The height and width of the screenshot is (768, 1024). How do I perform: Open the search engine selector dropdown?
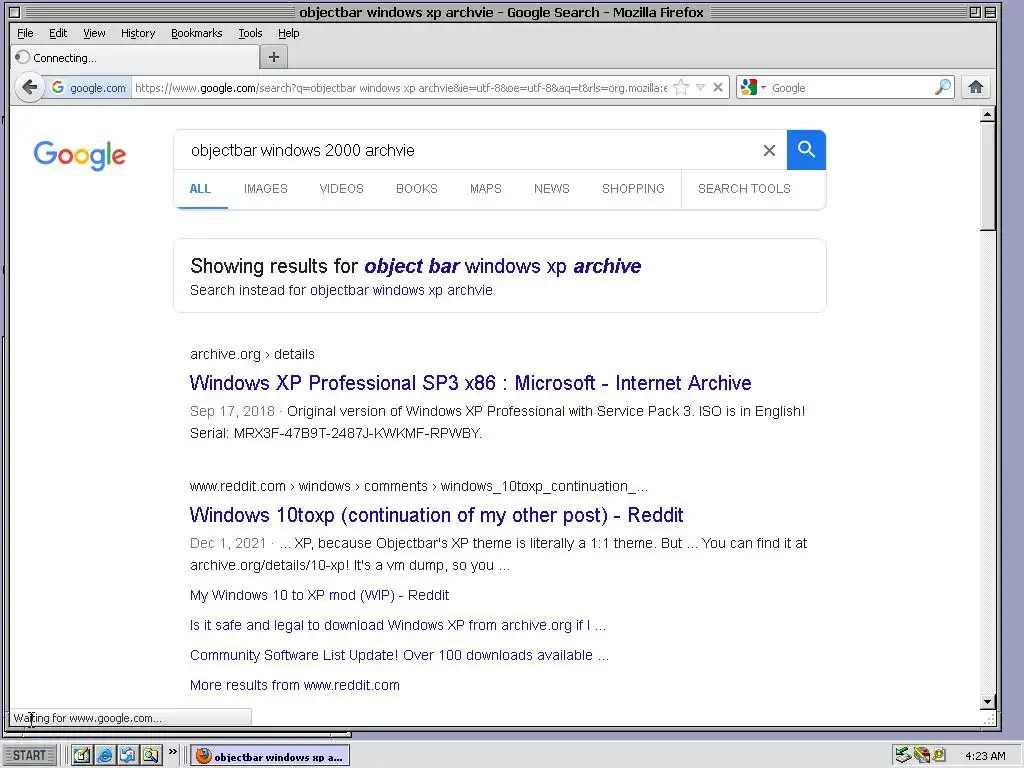point(753,88)
